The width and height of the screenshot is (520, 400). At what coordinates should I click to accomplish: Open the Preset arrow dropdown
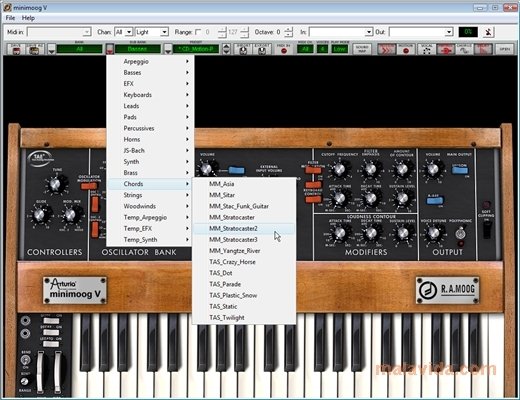(x=168, y=50)
